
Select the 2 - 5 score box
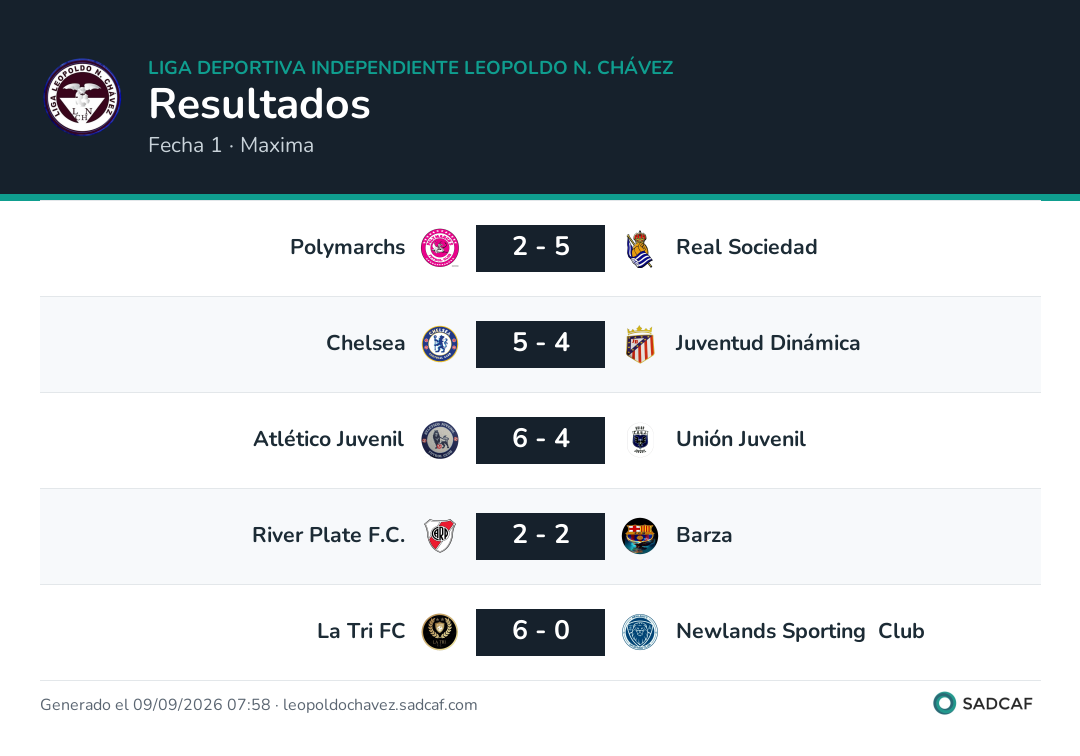click(540, 248)
